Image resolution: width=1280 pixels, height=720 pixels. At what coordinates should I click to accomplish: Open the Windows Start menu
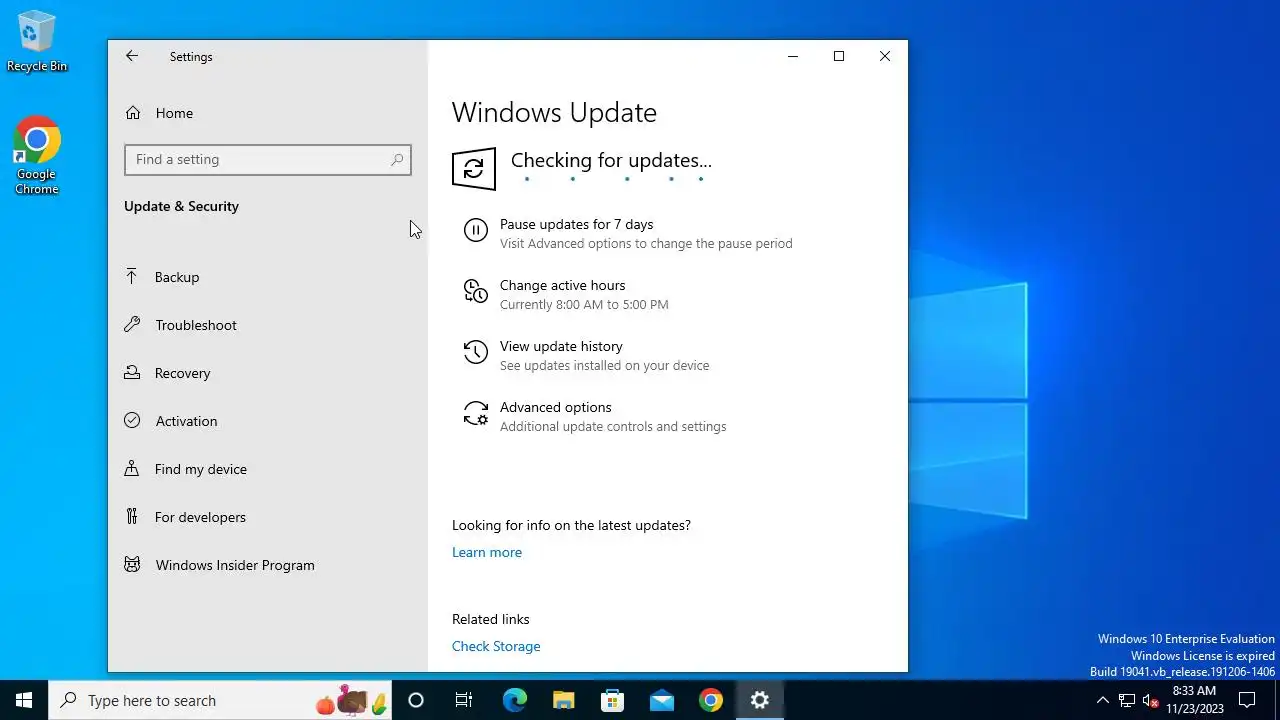[24, 700]
